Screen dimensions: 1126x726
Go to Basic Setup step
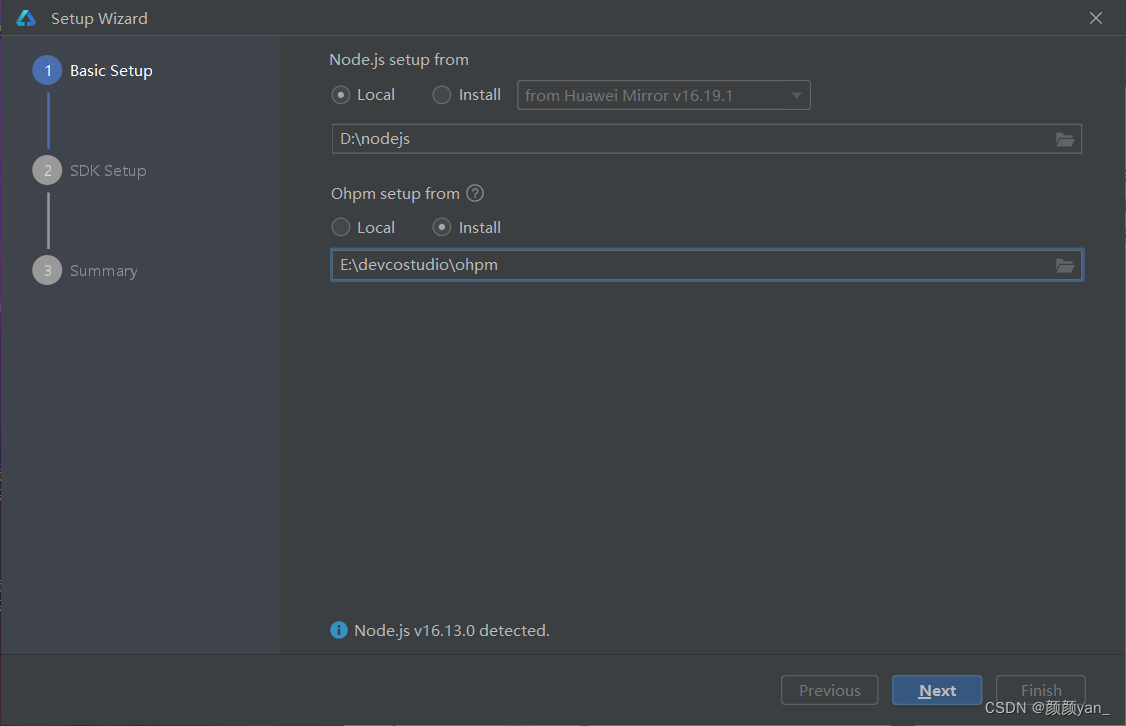pyautogui.click(x=93, y=70)
